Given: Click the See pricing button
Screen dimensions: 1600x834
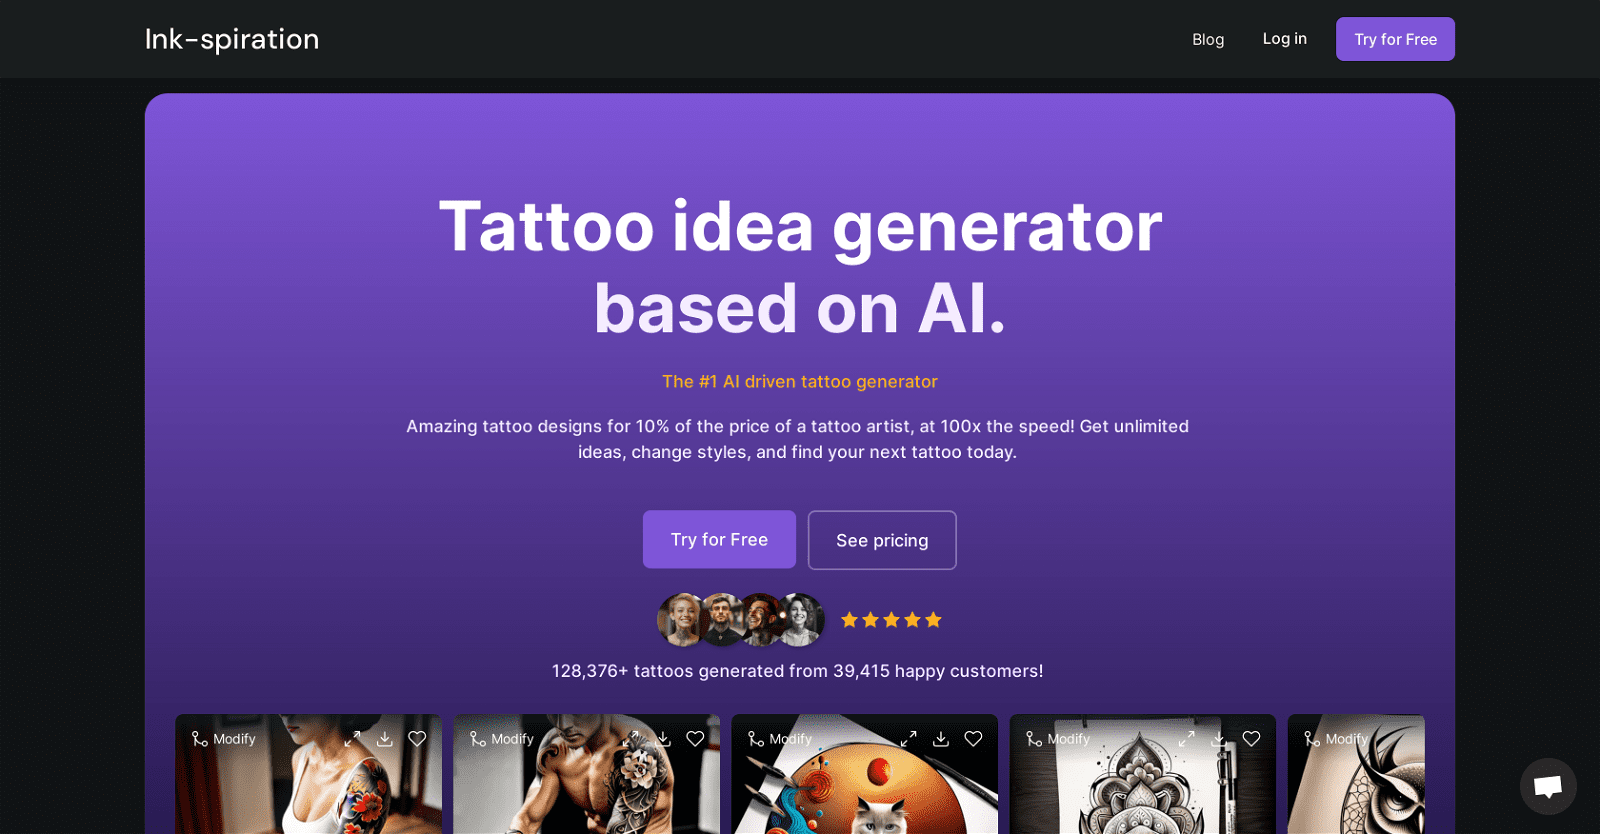Looking at the screenshot, I should pos(882,540).
